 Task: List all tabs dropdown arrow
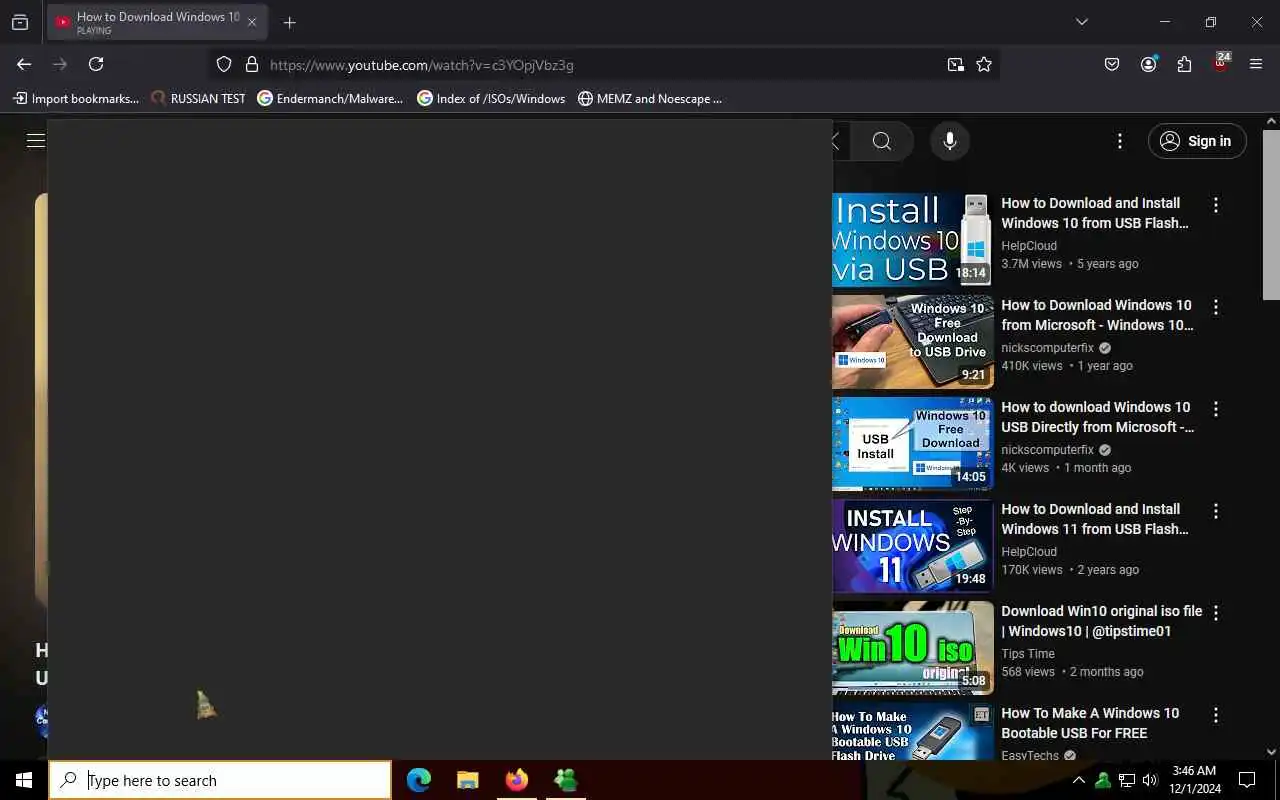pos(1081,22)
